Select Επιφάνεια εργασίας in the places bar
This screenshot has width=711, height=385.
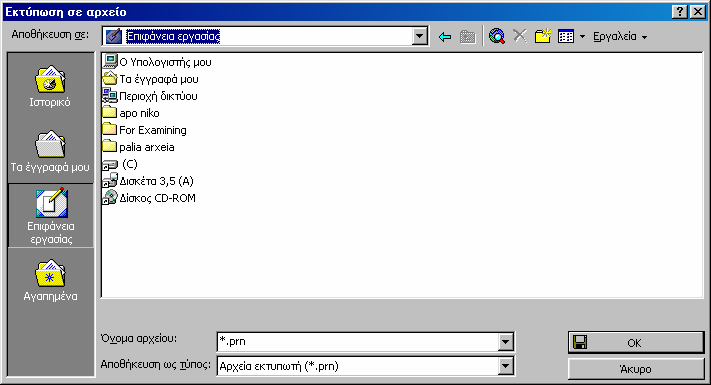(51, 216)
